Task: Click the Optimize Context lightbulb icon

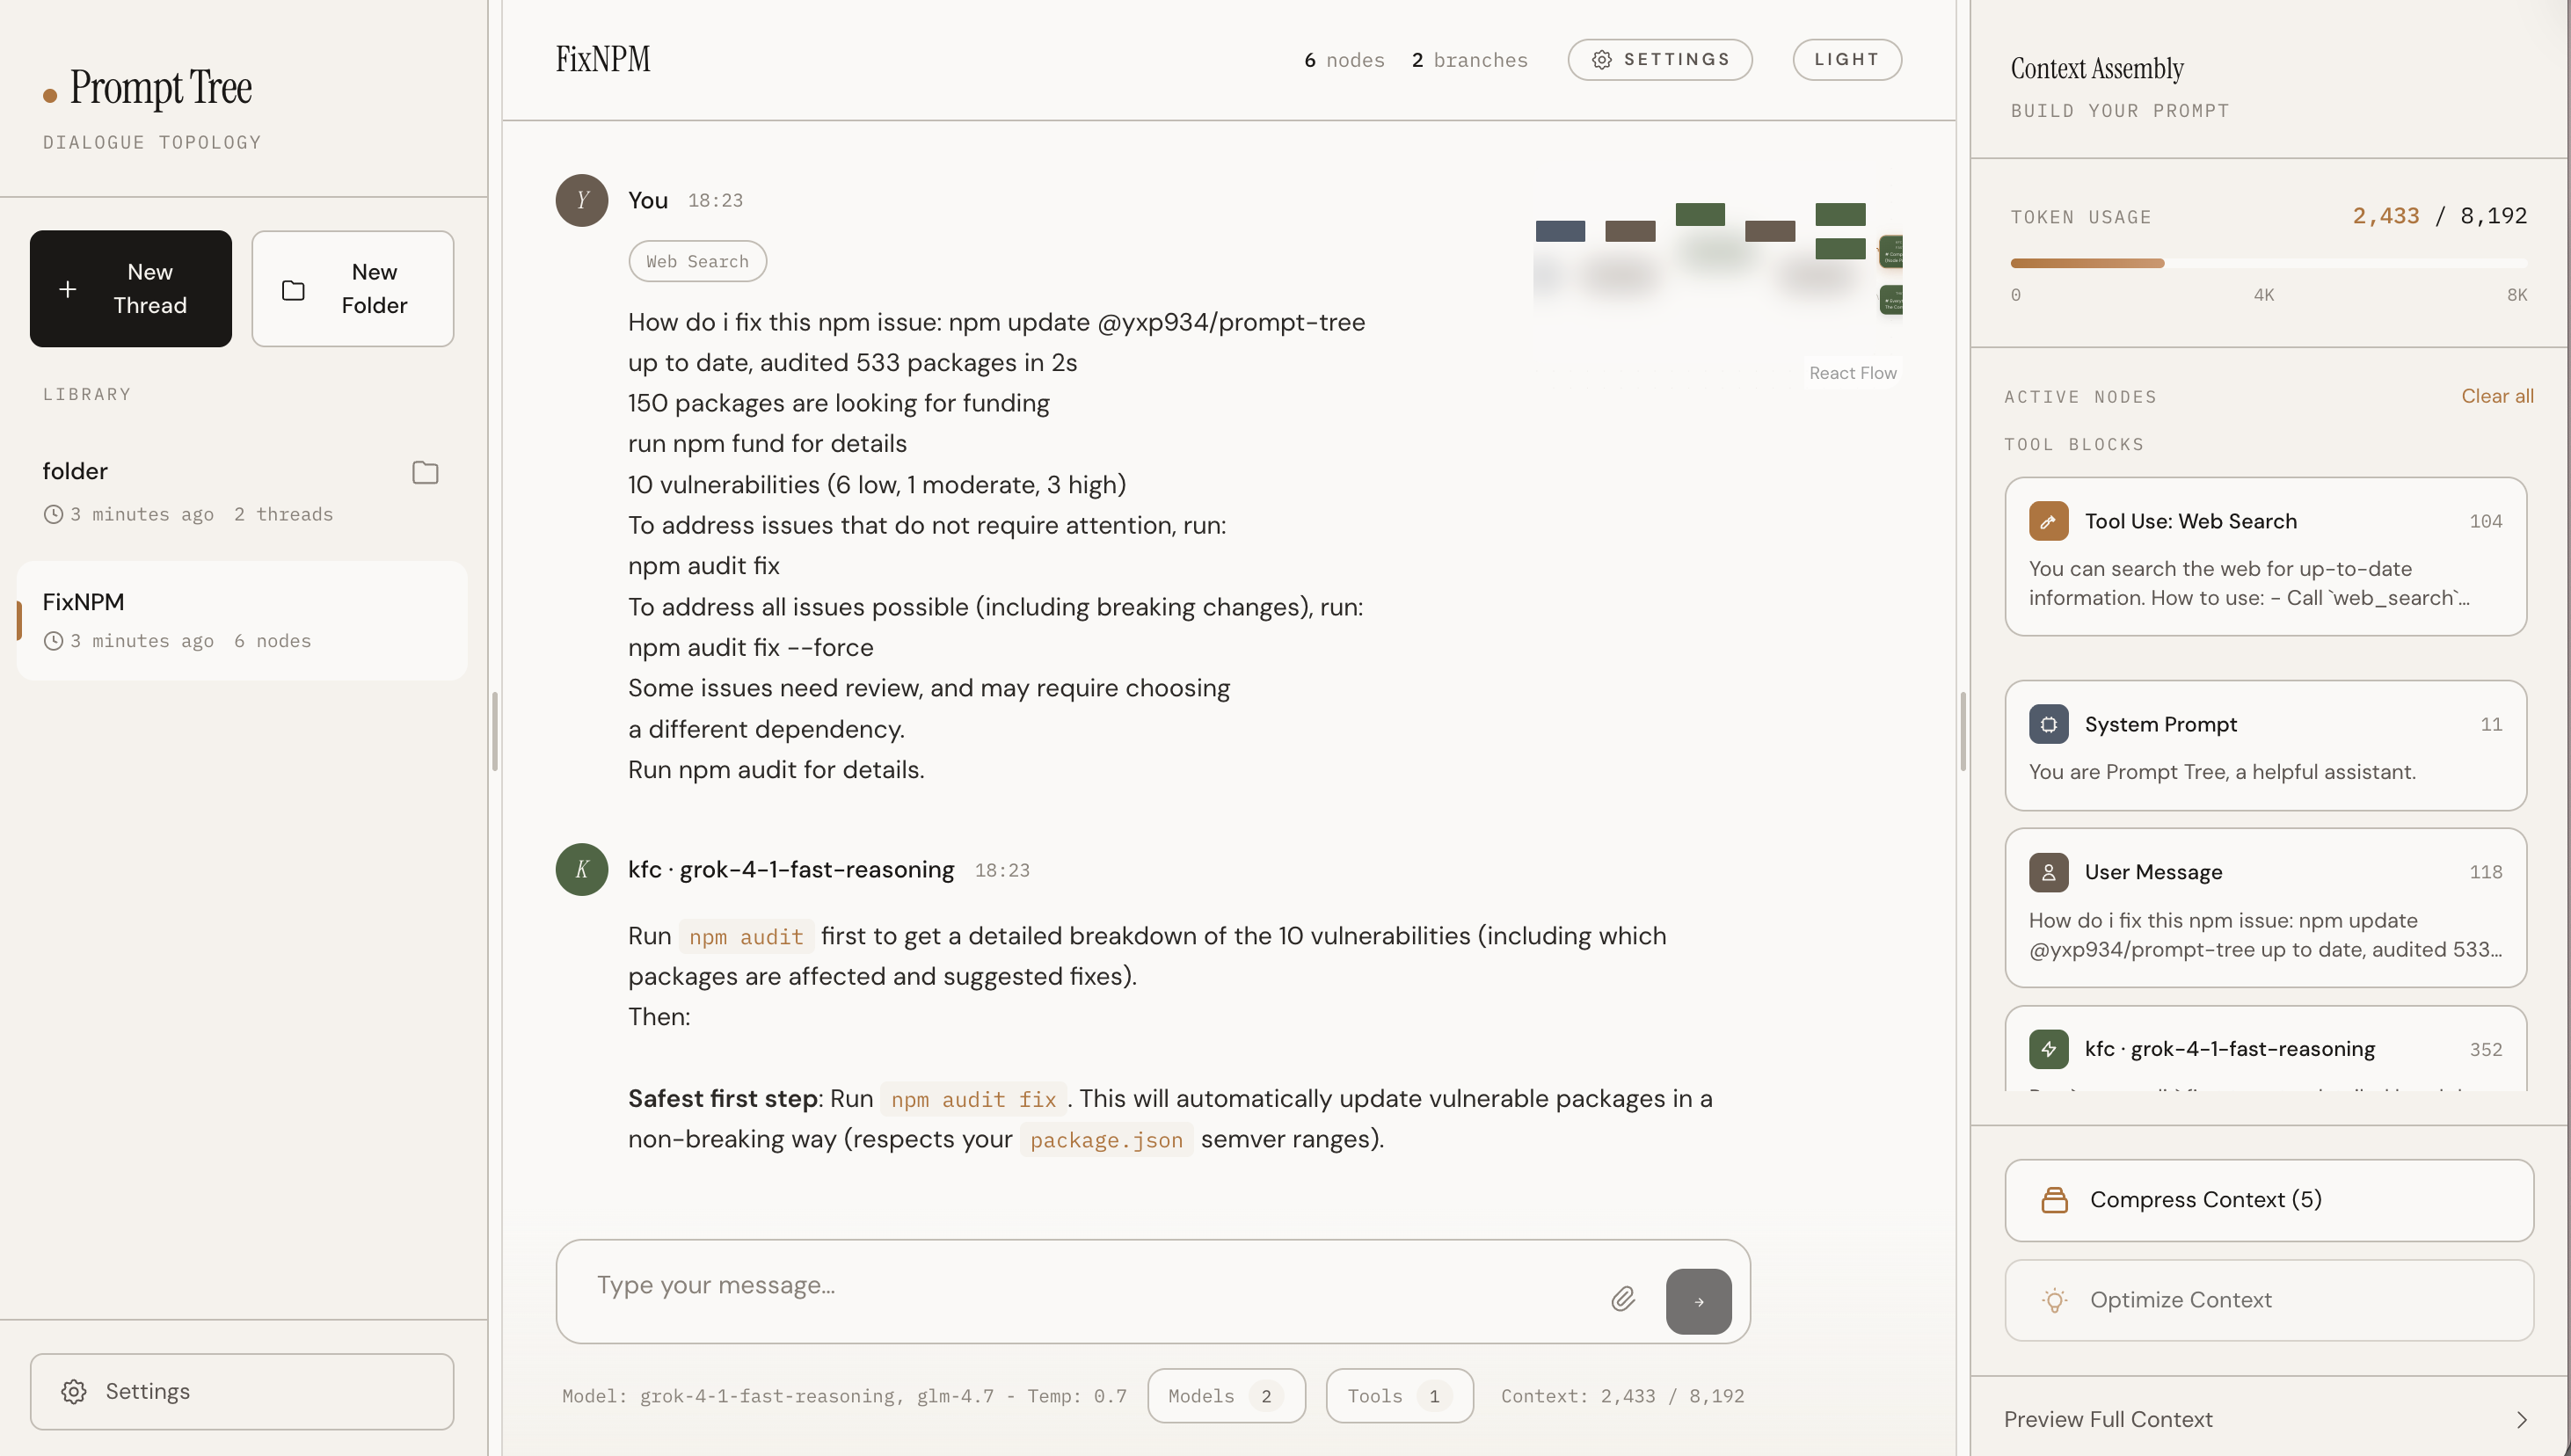Action: pos(2054,1300)
